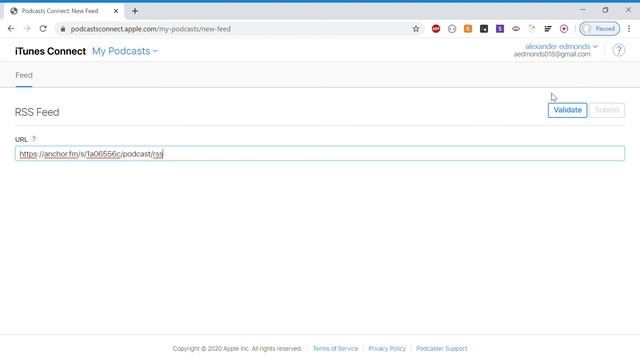The width and height of the screenshot is (640, 360).
Task: Click the red play circle extension icon
Action: [x=564, y=29]
